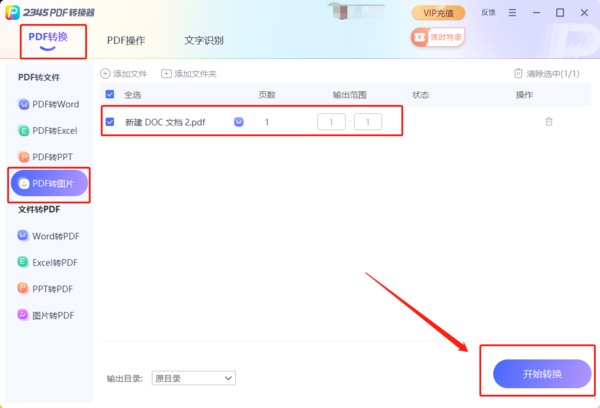Click the PPT转PDF sidebar icon
Viewport: 600px width, 408px height.
click(x=23, y=289)
